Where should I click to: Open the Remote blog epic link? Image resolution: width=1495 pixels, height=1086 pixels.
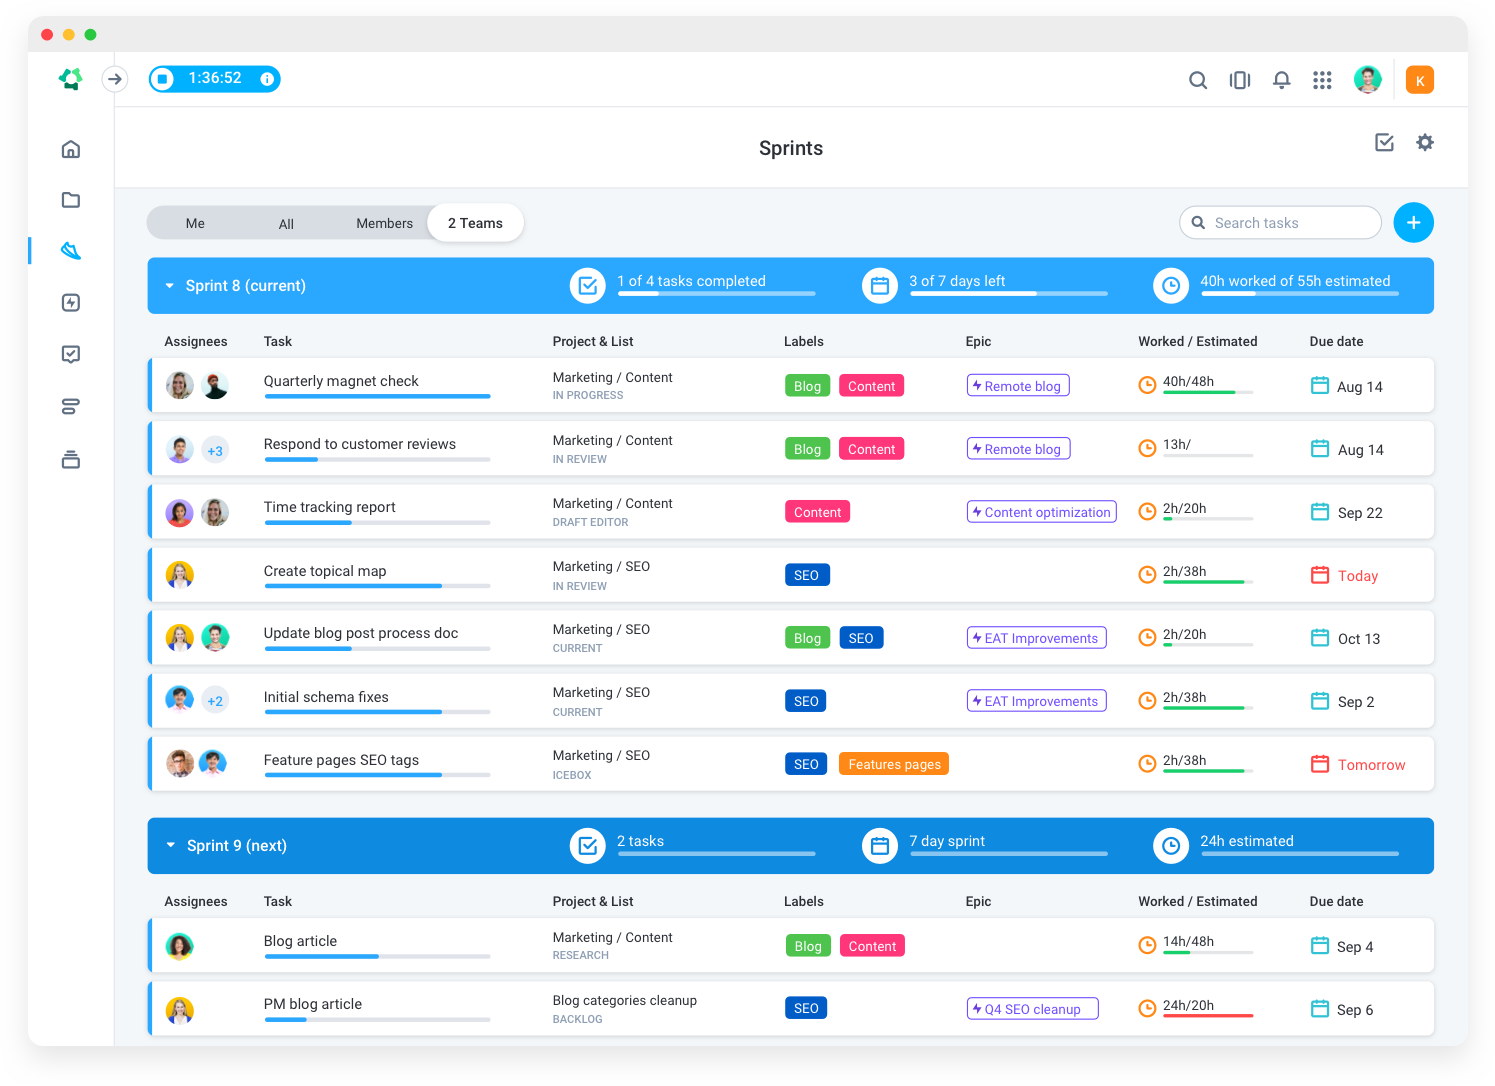pos(1018,385)
